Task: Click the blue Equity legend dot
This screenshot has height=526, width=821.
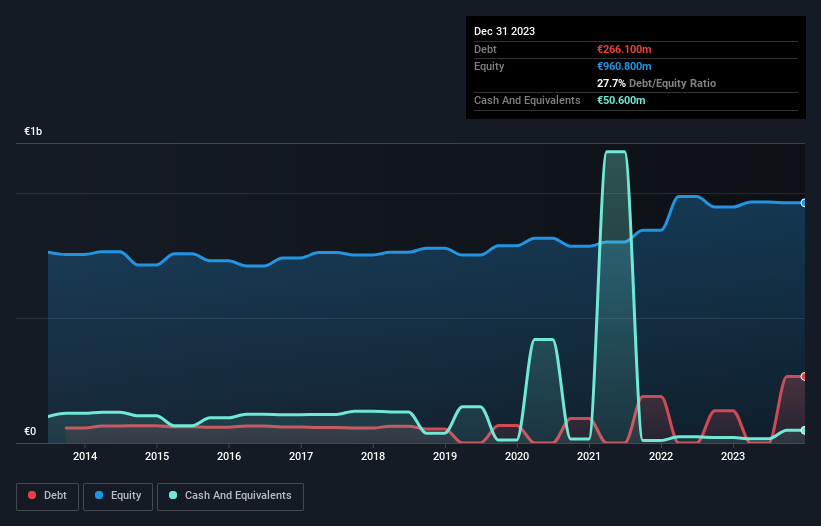Action: point(99,495)
